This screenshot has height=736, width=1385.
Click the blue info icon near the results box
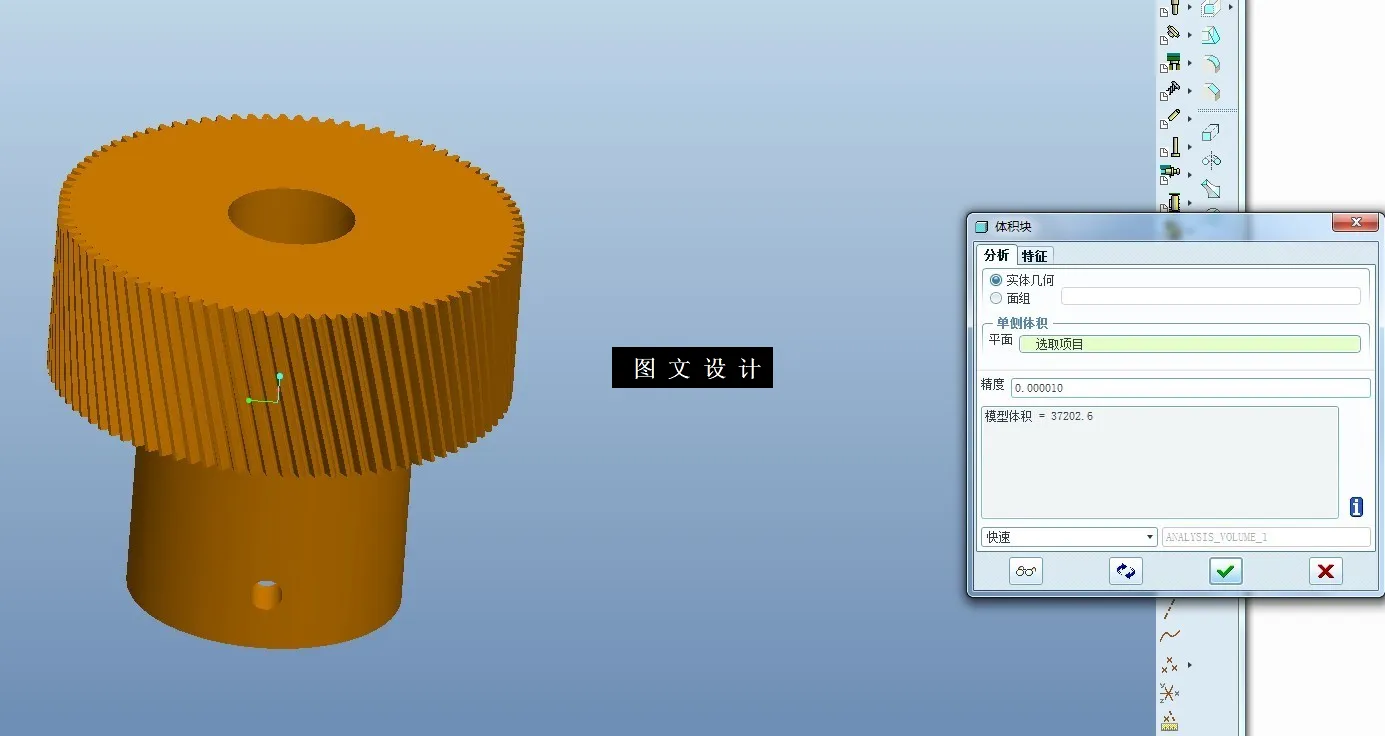click(1355, 507)
